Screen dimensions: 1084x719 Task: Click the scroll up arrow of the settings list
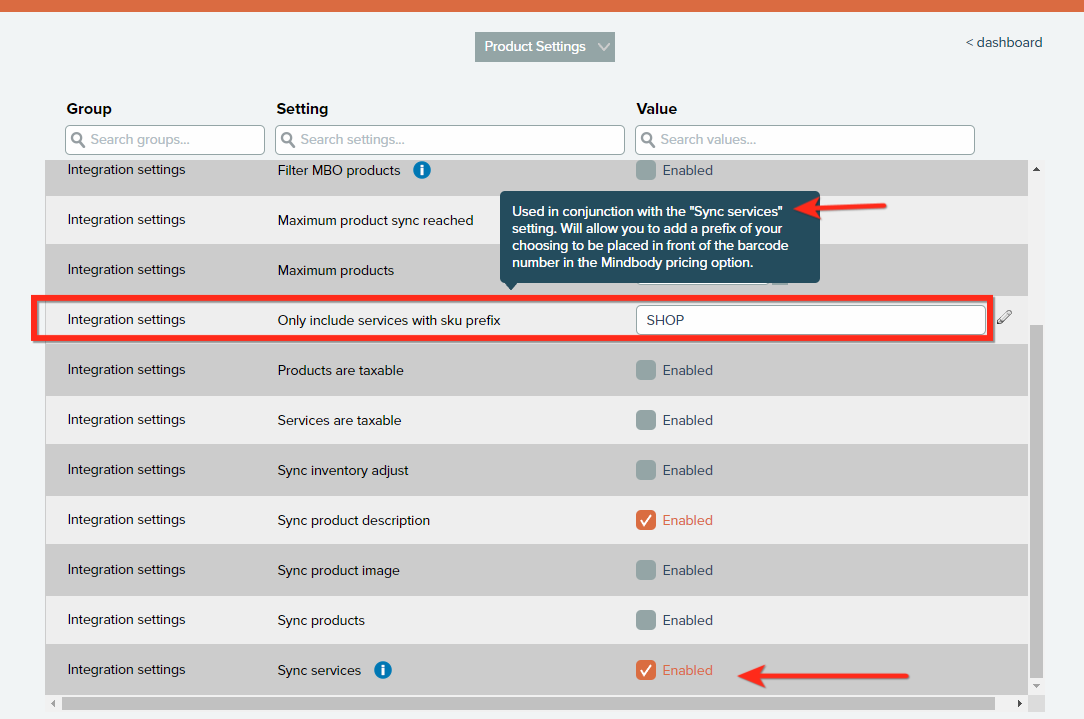click(x=1036, y=170)
